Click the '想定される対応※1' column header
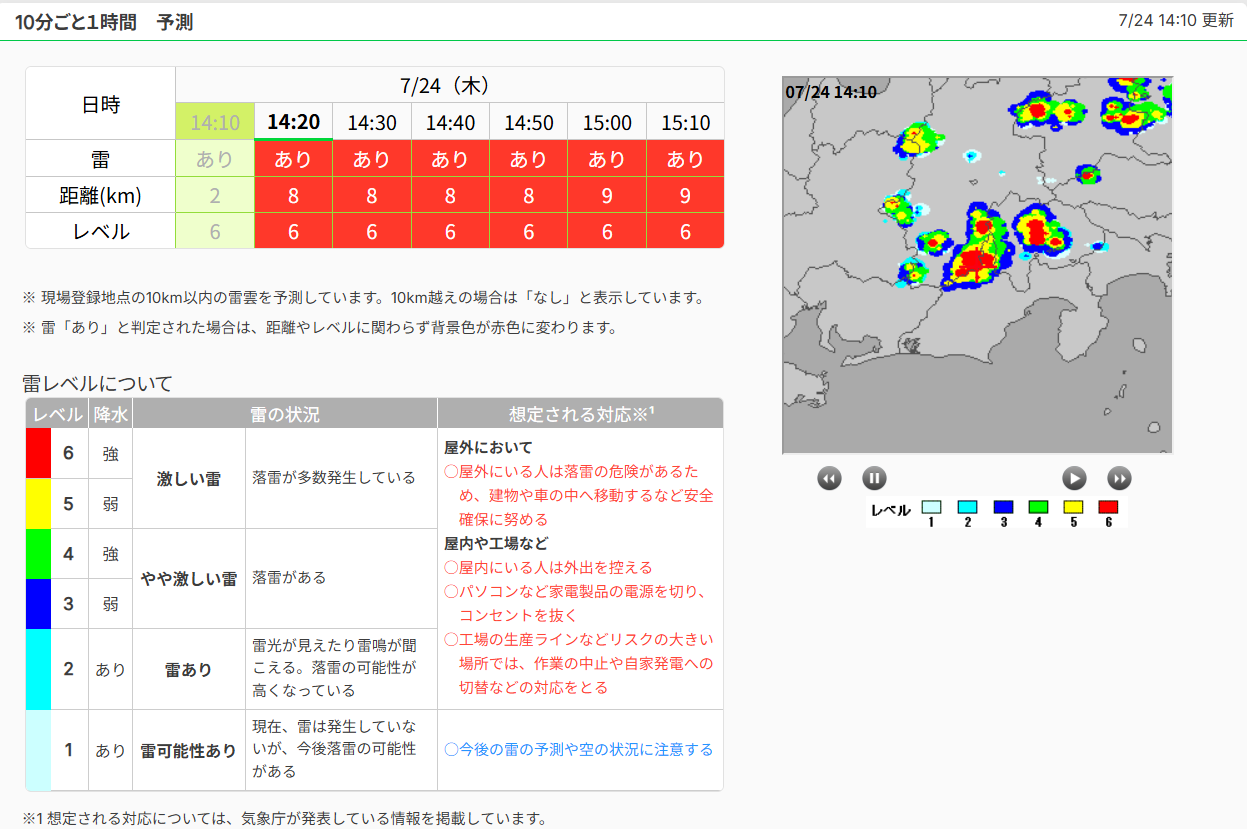Screen dimensions: 1247x829 click(x=580, y=414)
